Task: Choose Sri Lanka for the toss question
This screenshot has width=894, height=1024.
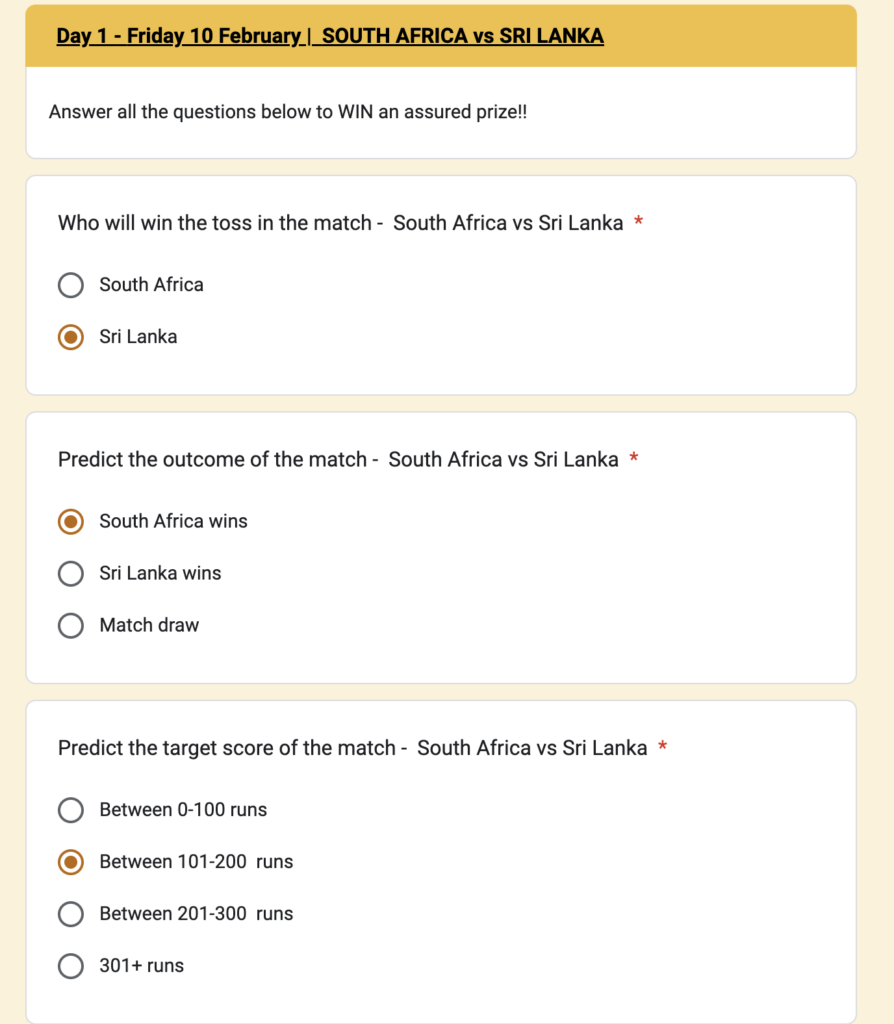Action: point(71,337)
